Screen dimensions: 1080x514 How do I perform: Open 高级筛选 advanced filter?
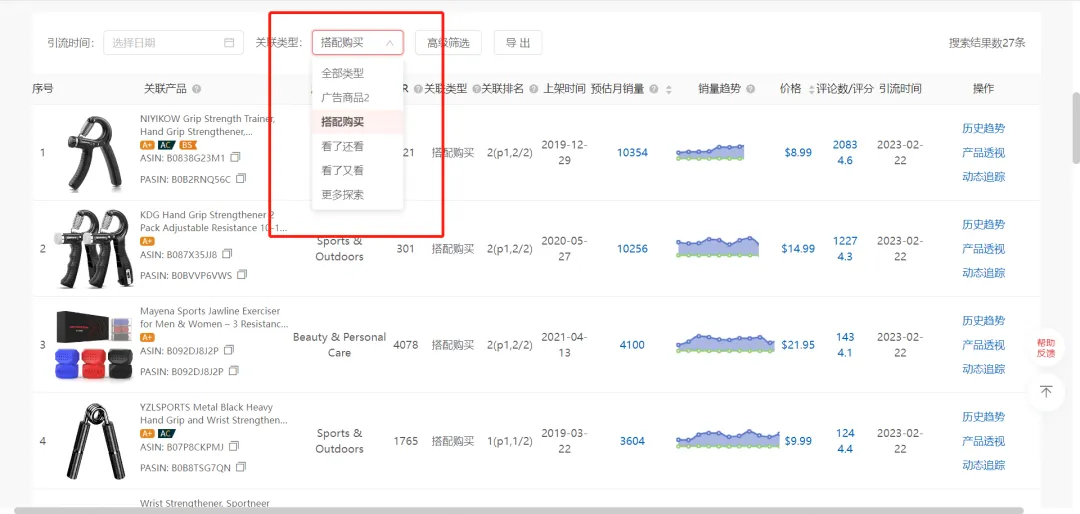[448, 43]
